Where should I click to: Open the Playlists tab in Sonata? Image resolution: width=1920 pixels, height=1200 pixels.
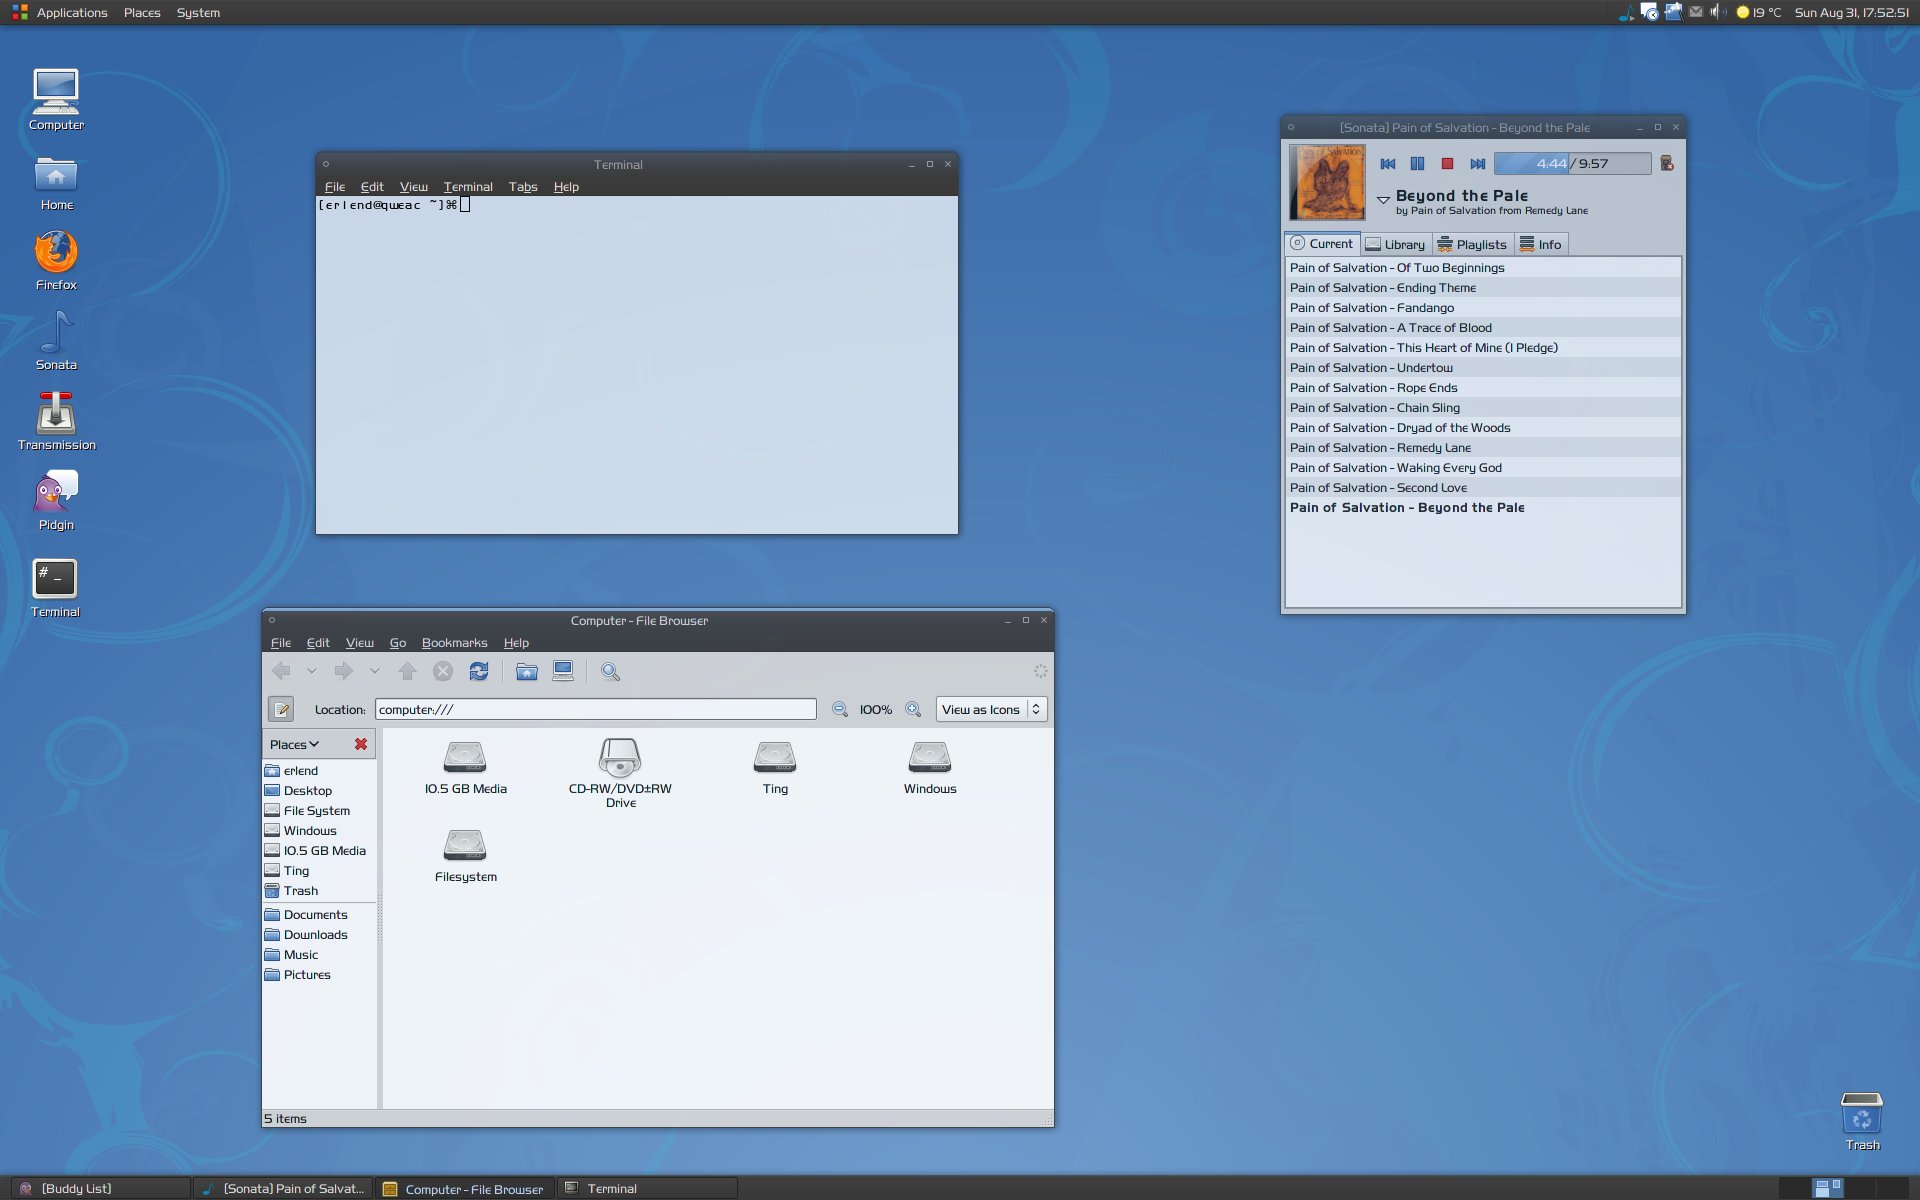pyautogui.click(x=1472, y=244)
